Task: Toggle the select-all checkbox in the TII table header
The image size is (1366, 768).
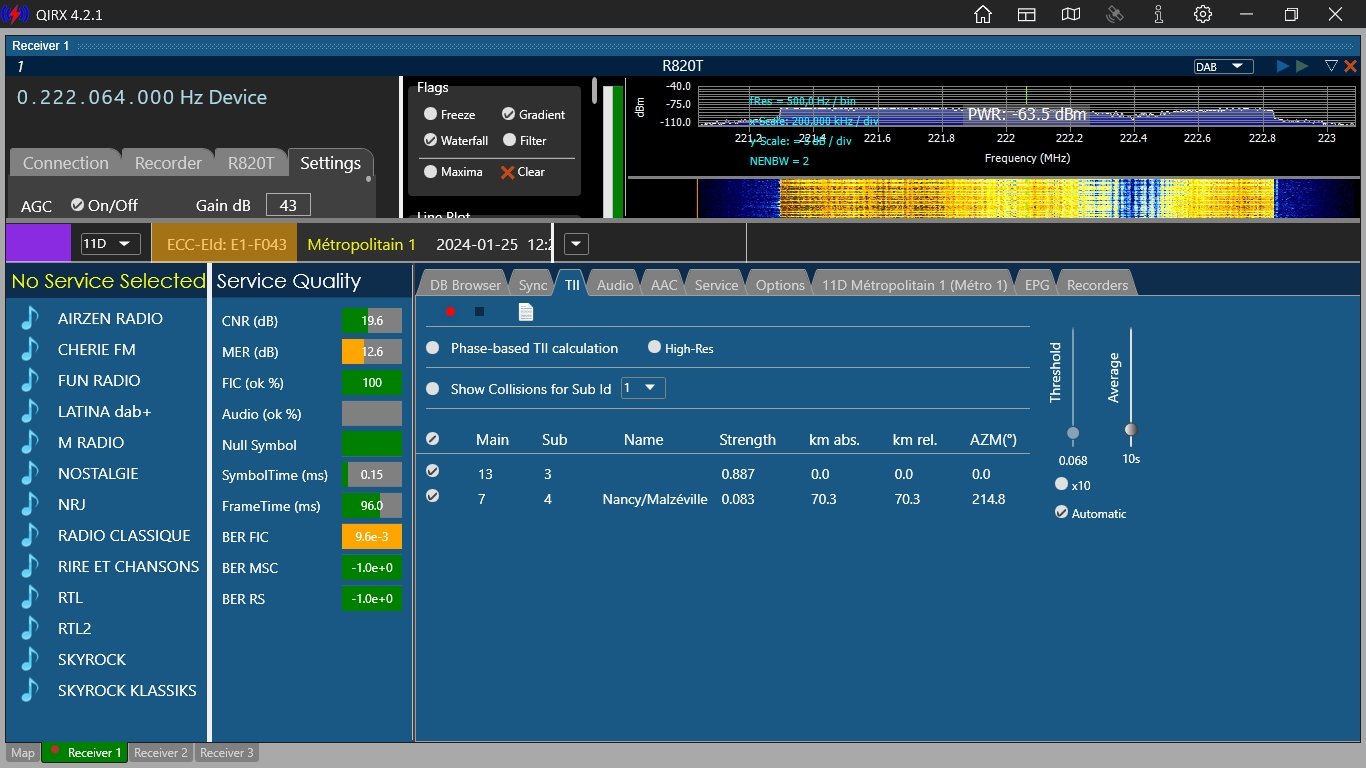Action: [432, 439]
